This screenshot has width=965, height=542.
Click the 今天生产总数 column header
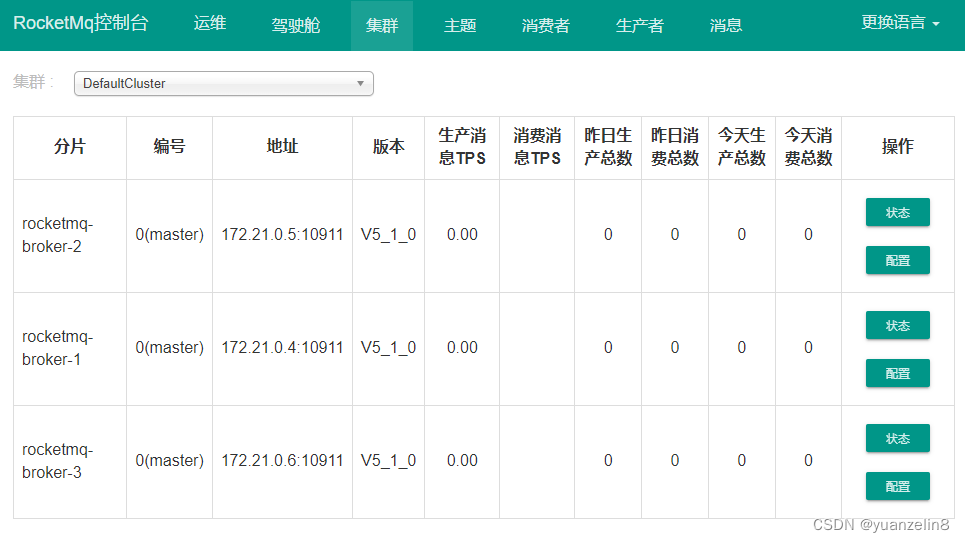(742, 146)
